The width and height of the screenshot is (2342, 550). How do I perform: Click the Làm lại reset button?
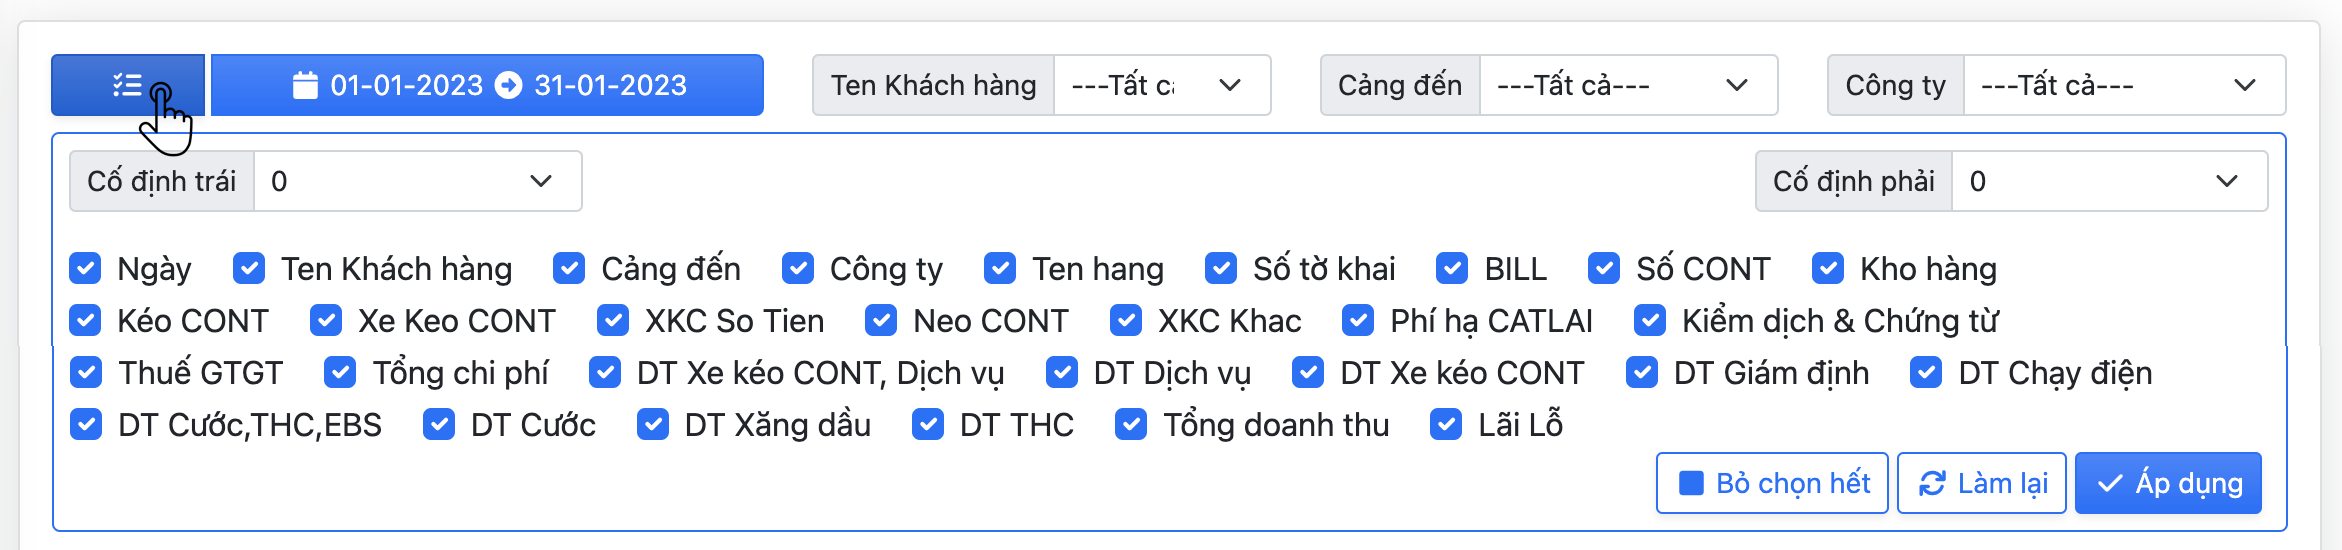[1981, 483]
